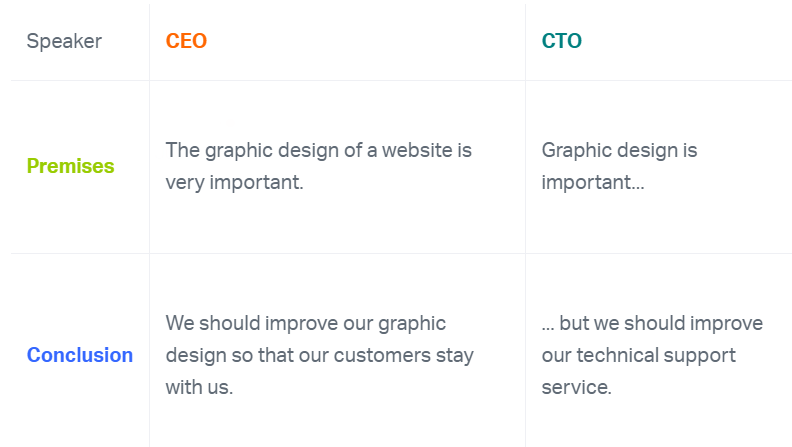Click the CTO conclusion paragraph
792x447 pixels.
click(x=651, y=355)
